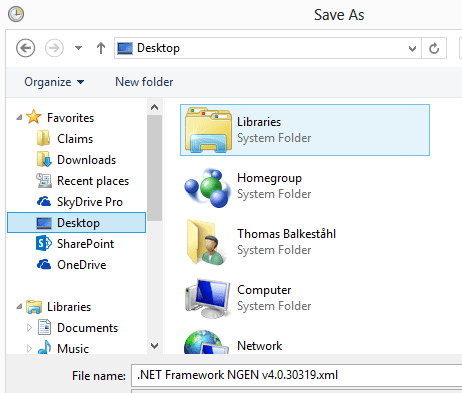The width and height of the screenshot is (462, 393).
Task: Click the Claims folder icon
Action: [x=43, y=138]
